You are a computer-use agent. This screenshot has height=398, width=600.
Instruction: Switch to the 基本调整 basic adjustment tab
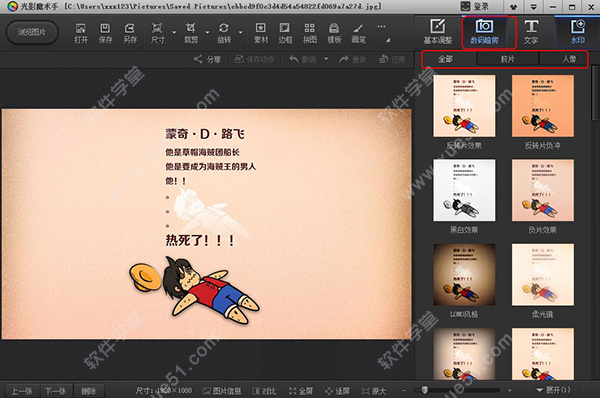438,32
